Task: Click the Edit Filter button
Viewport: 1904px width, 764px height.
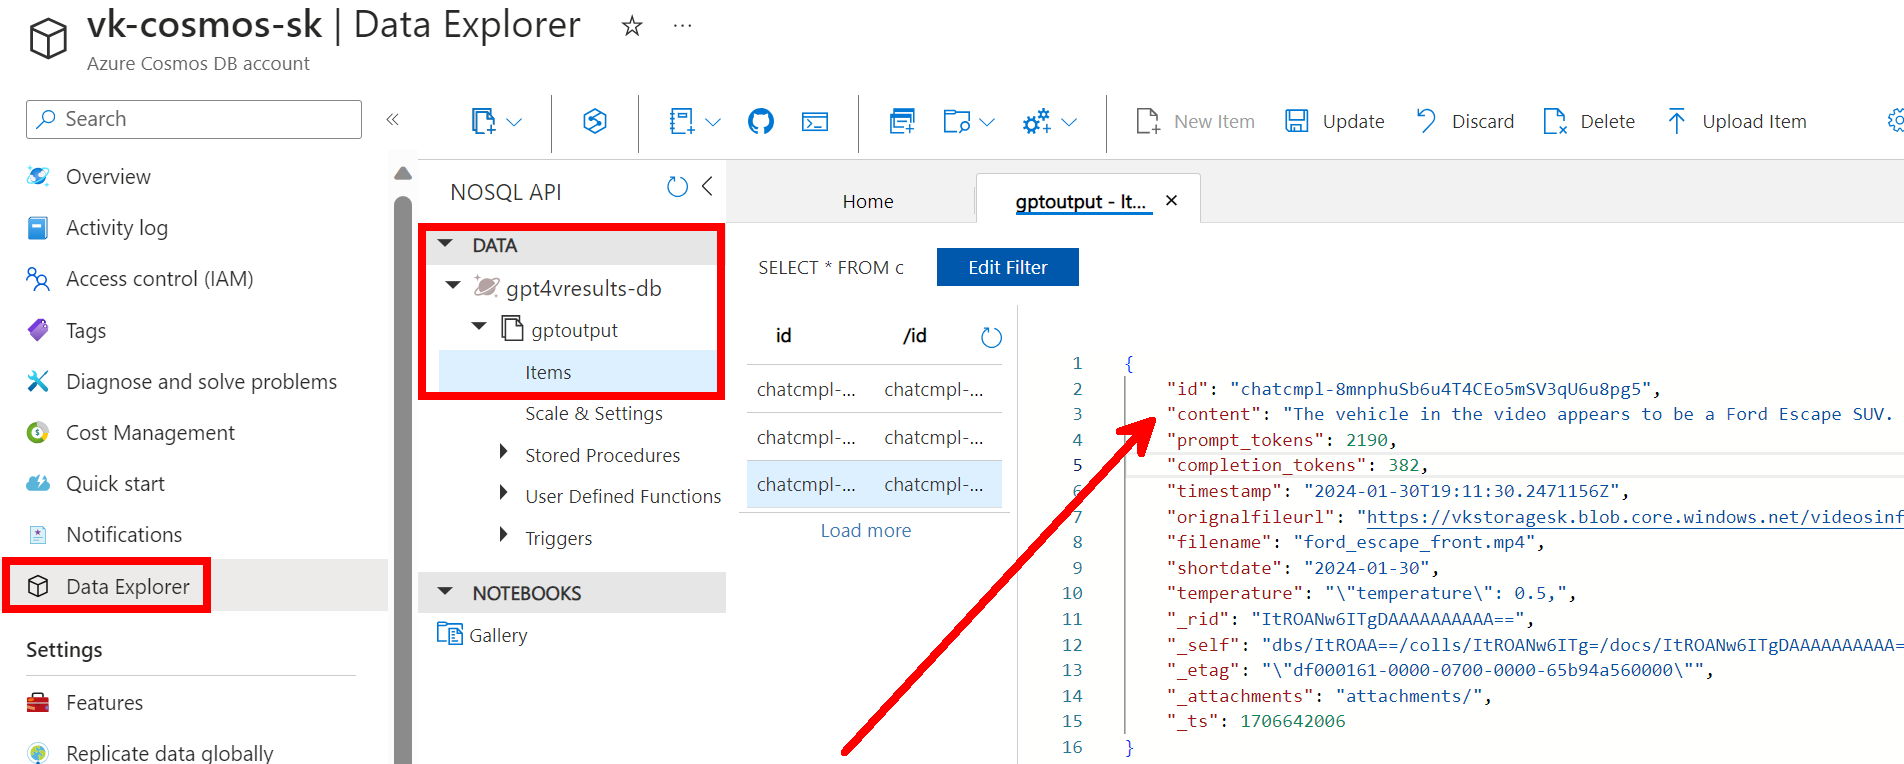Action: [1007, 267]
